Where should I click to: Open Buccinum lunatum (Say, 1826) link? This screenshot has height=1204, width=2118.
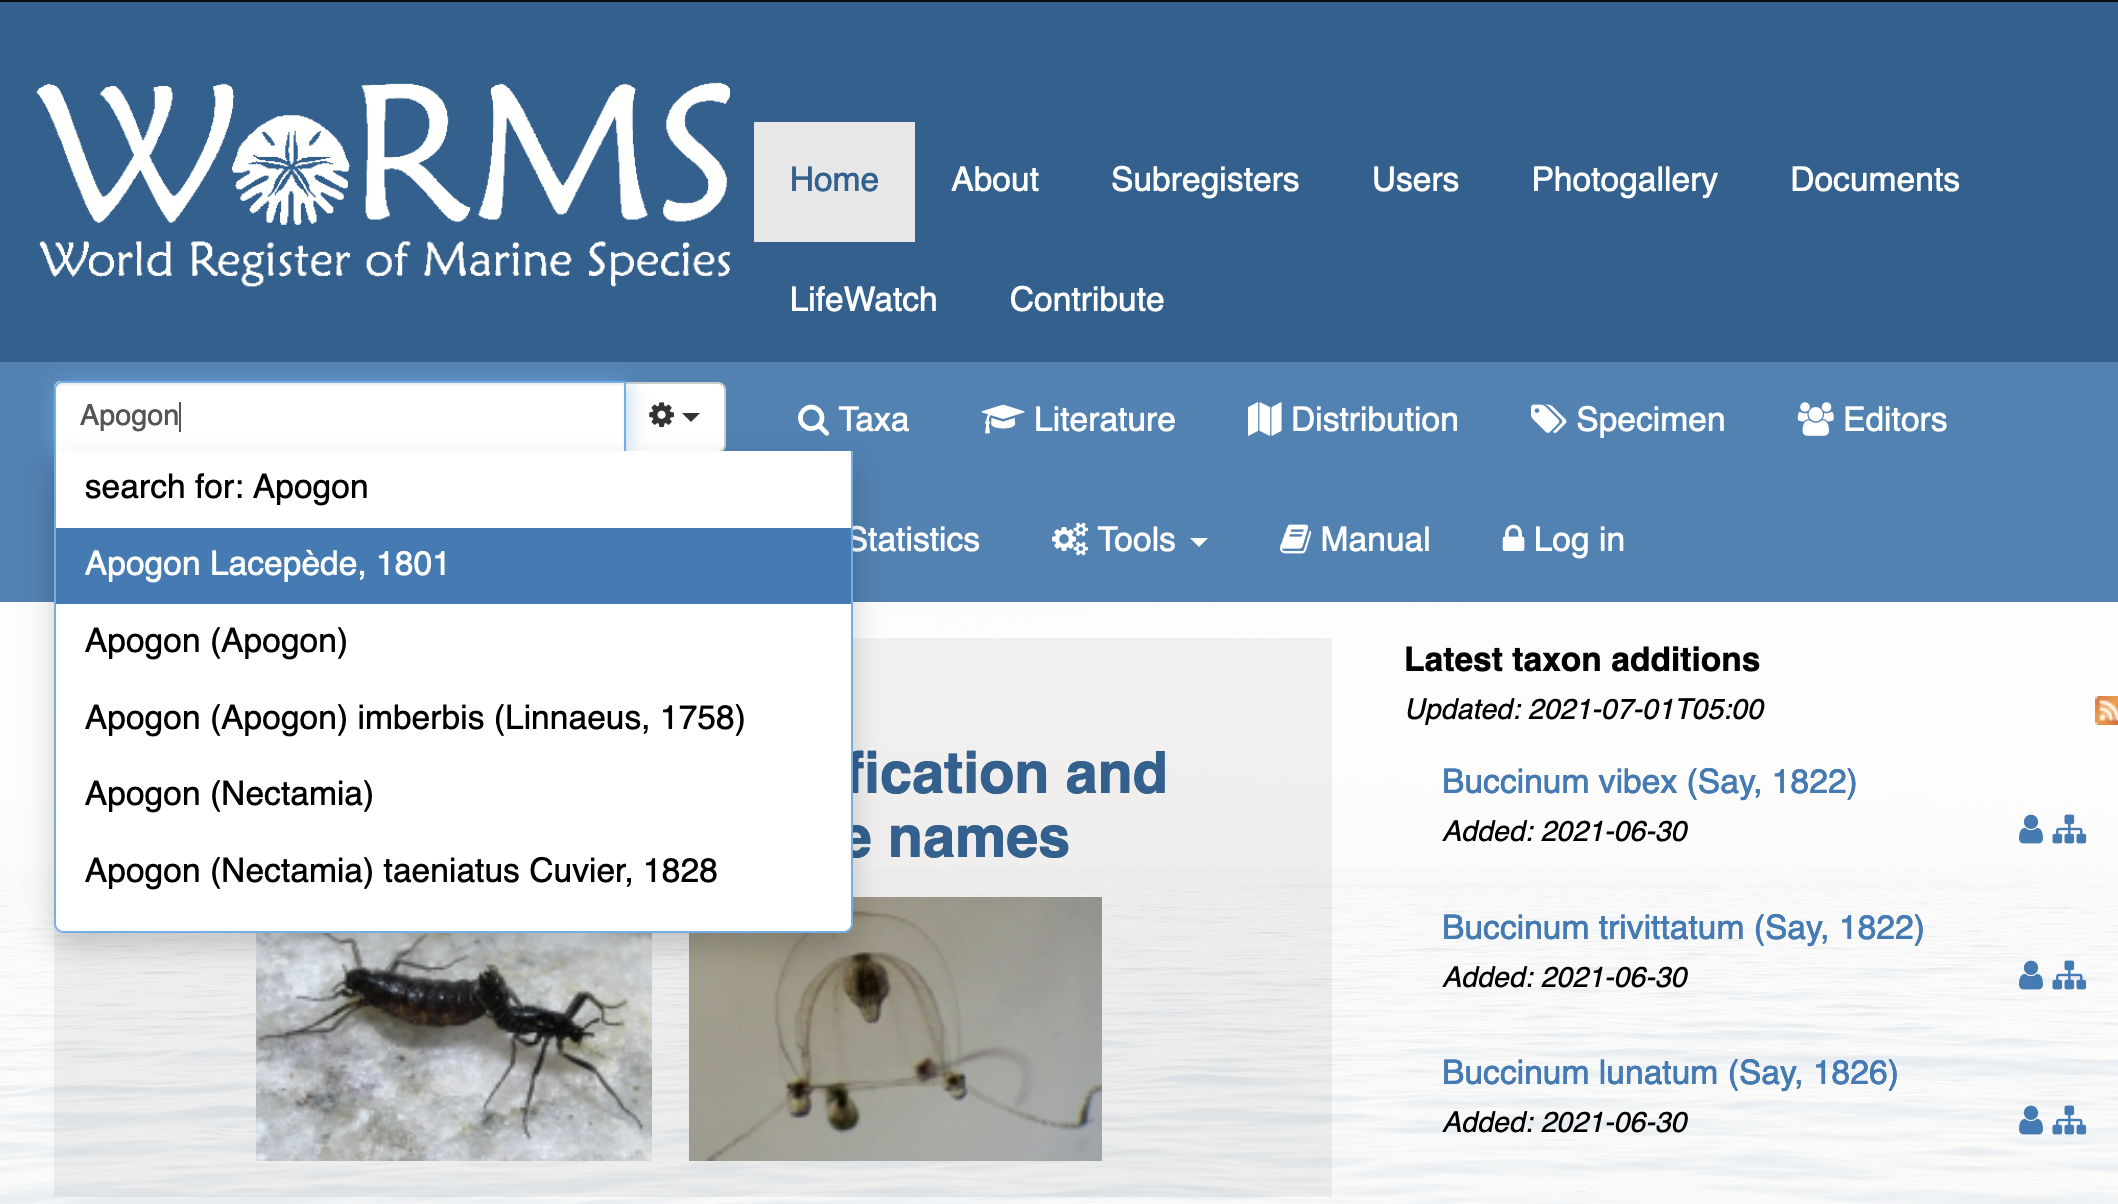click(1669, 1073)
